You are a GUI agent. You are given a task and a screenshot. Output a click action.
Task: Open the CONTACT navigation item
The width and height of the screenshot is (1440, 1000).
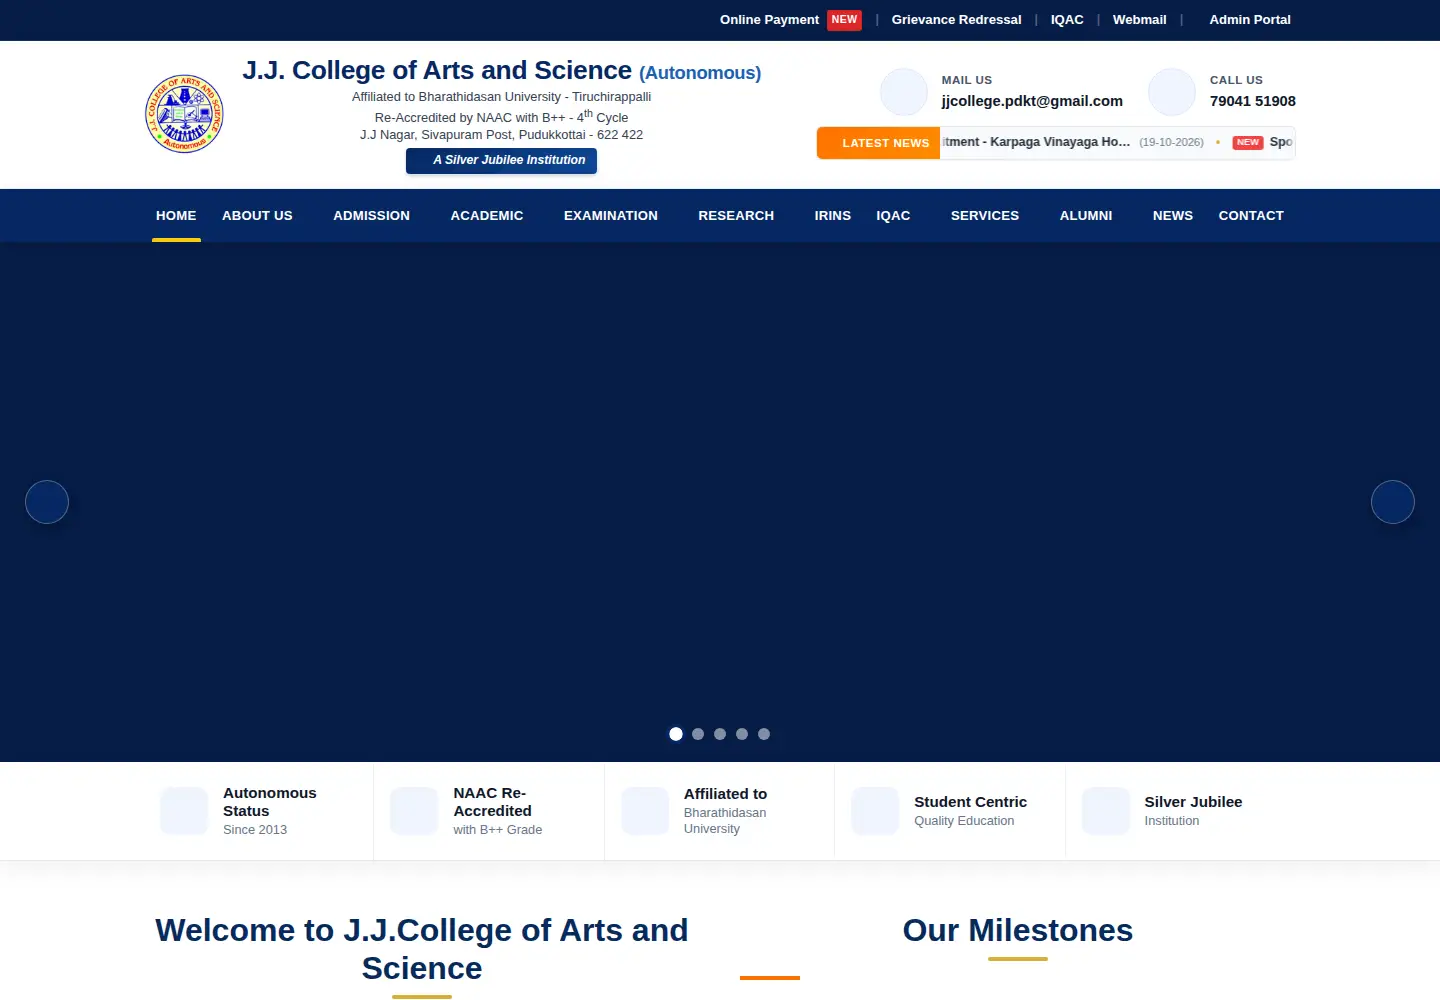click(x=1251, y=216)
